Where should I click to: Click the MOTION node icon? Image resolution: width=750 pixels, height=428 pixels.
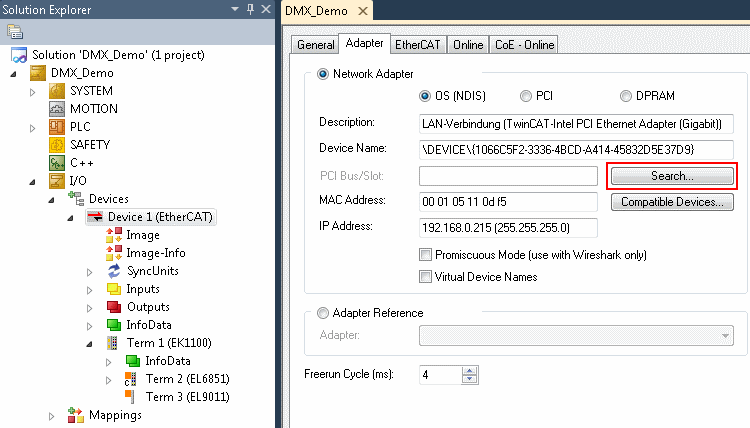click(x=58, y=109)
